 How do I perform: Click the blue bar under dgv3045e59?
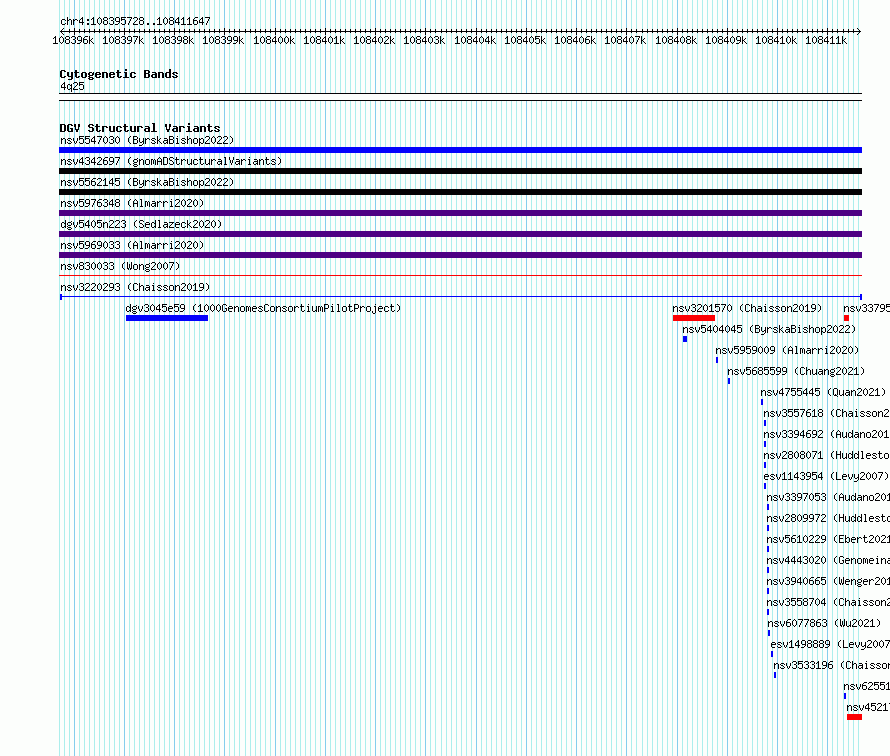tap(167, 318)
